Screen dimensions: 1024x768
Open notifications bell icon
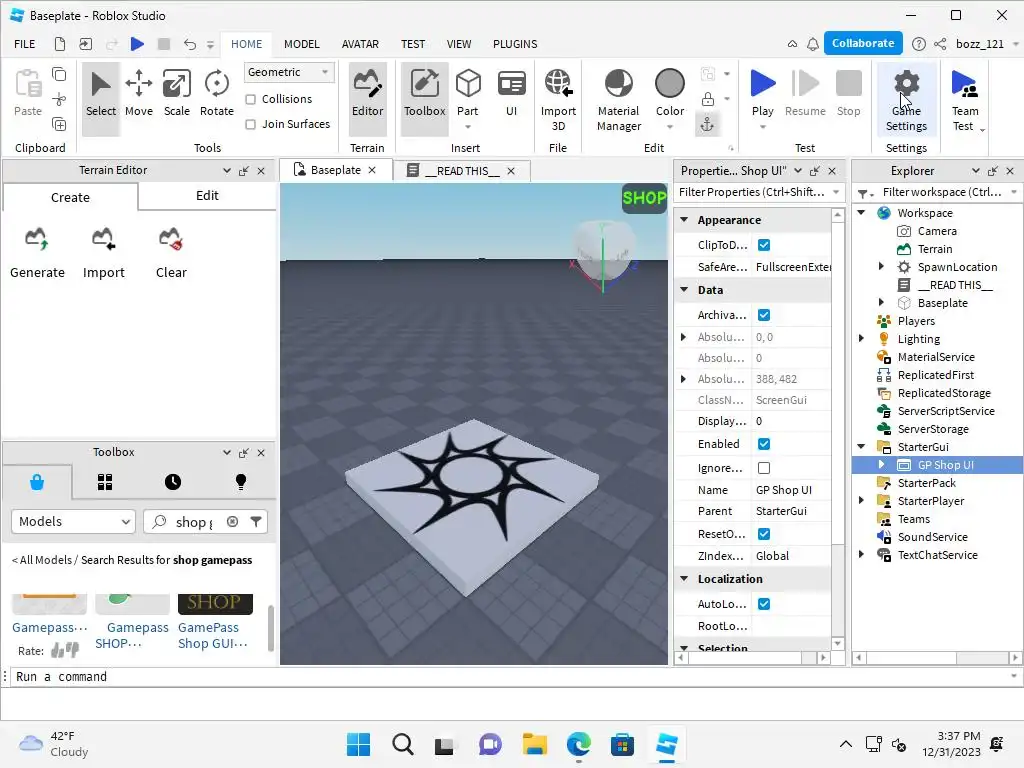(x=812, y=44)
